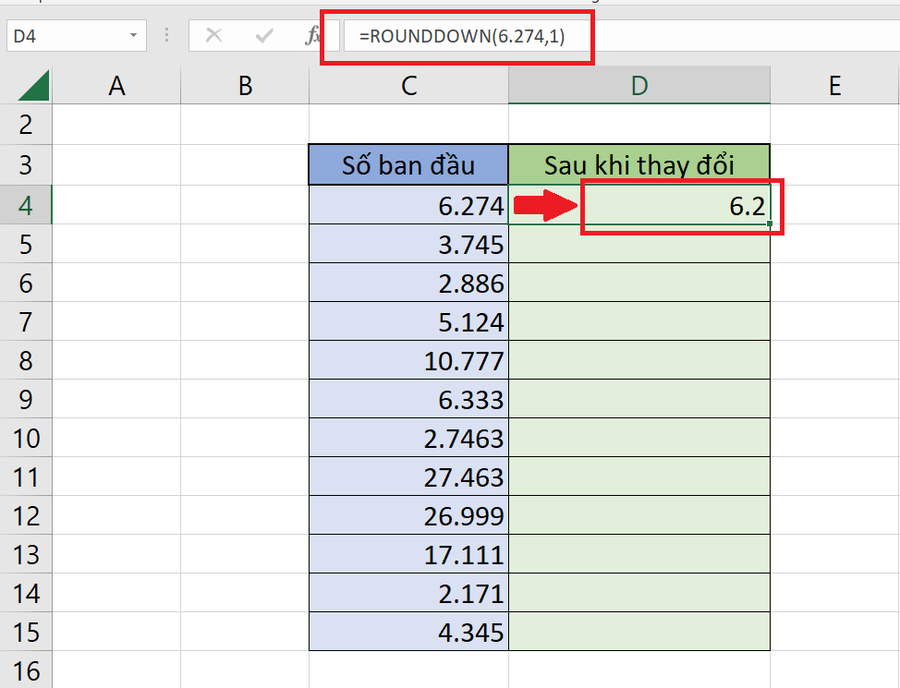The height and width of the screenshot is (688, 900).
Task: Select row 5 header
Action: [x=26, y=244]
